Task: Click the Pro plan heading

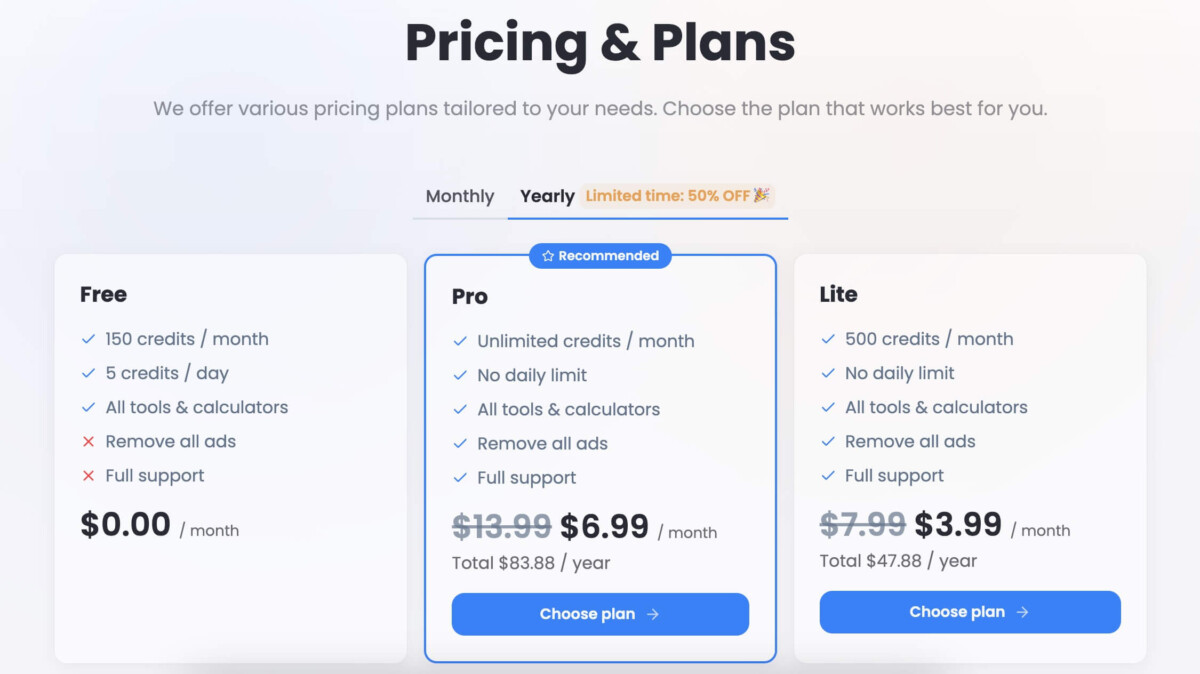Action: (x=470, y=296)
